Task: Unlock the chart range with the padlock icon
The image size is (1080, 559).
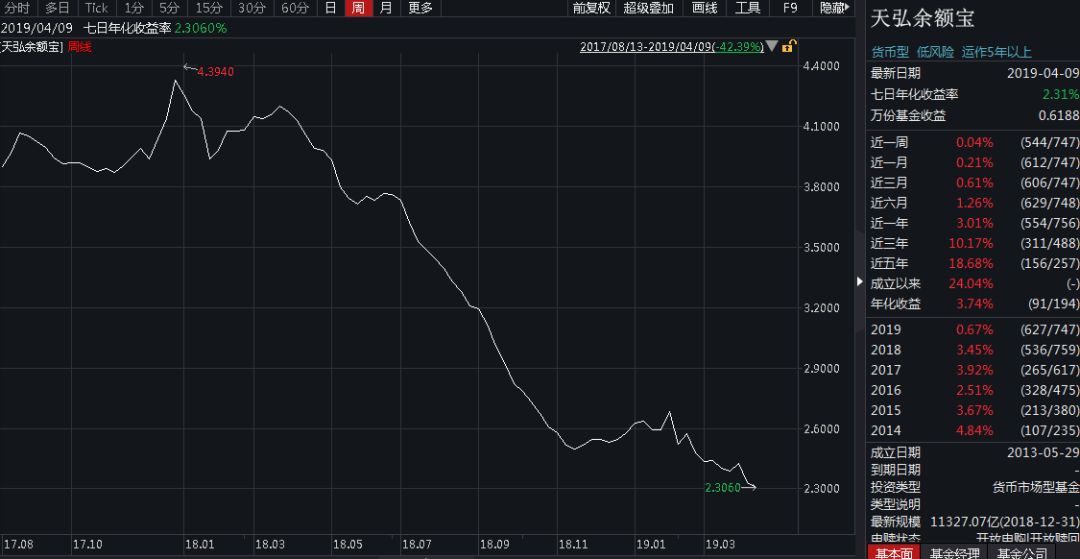Action: [x=789, y=47]
